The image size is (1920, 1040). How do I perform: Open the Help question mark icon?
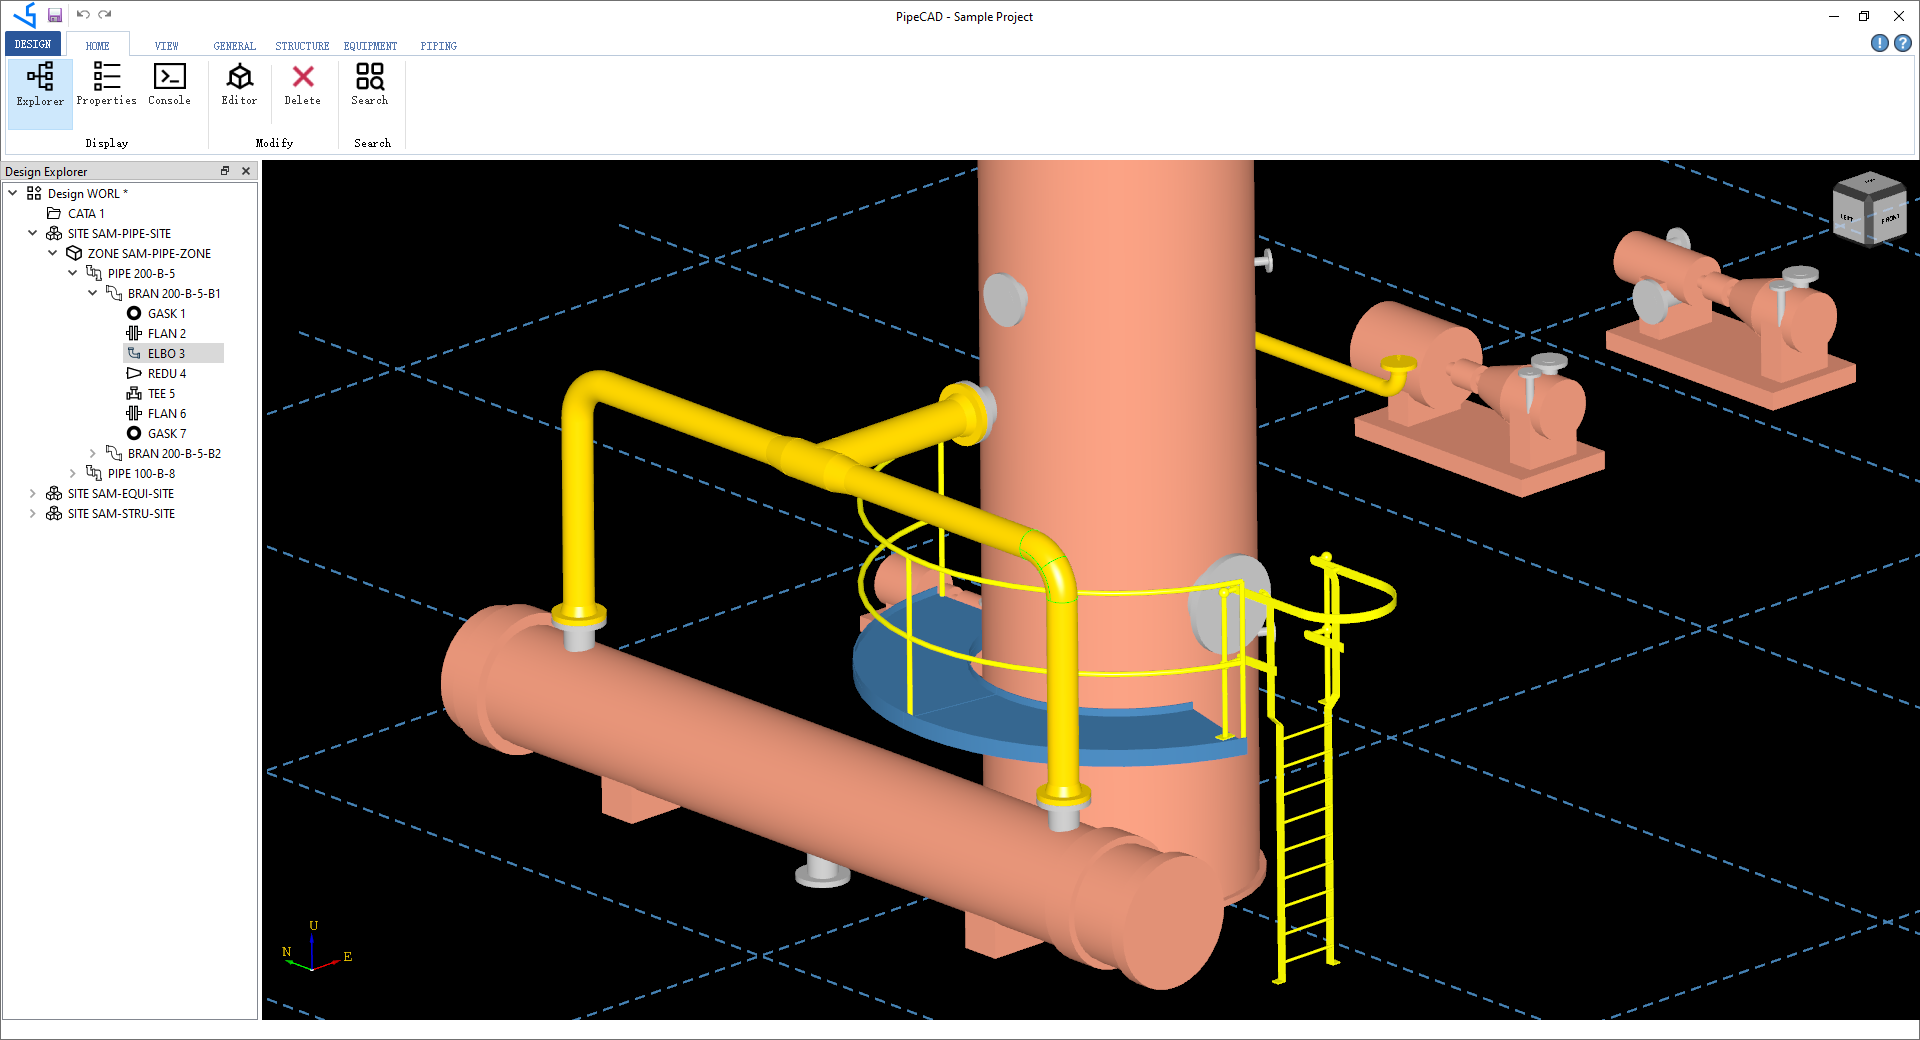coord(1903,43)
